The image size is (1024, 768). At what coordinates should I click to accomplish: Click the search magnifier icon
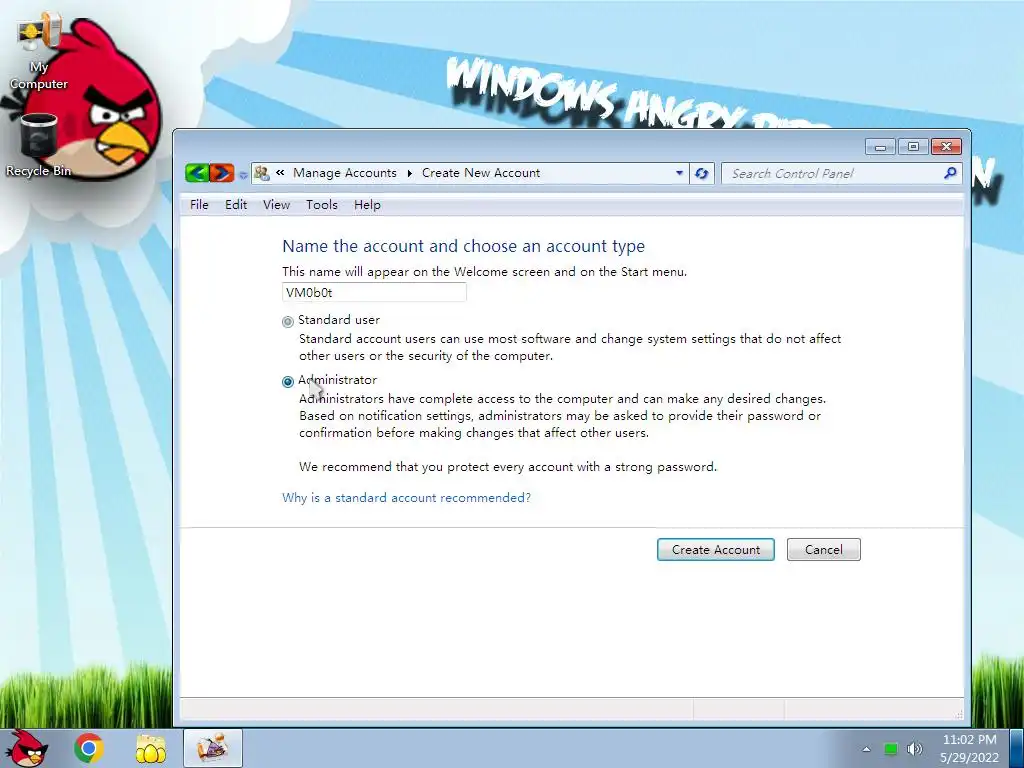(x=950, y=173)
